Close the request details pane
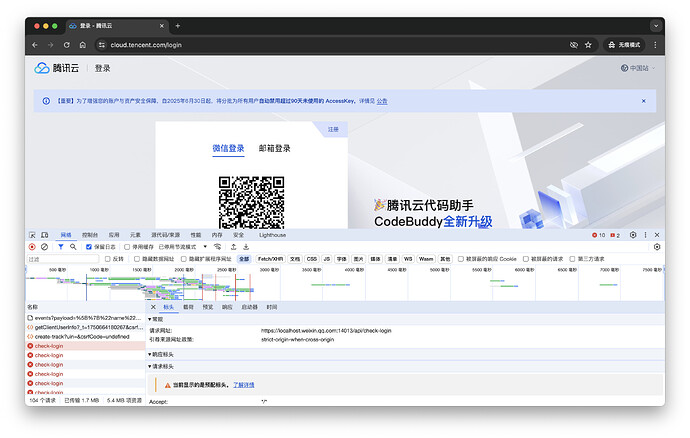This screenshot has width=690, height=438. point(153,307)
